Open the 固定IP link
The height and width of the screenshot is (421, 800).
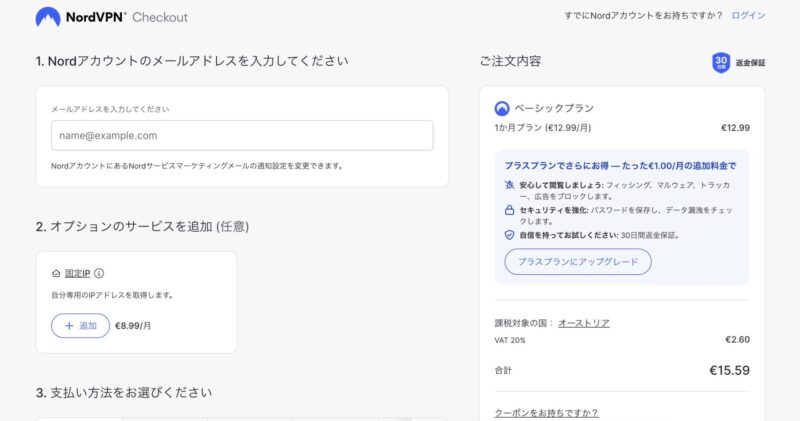(78, 274)
